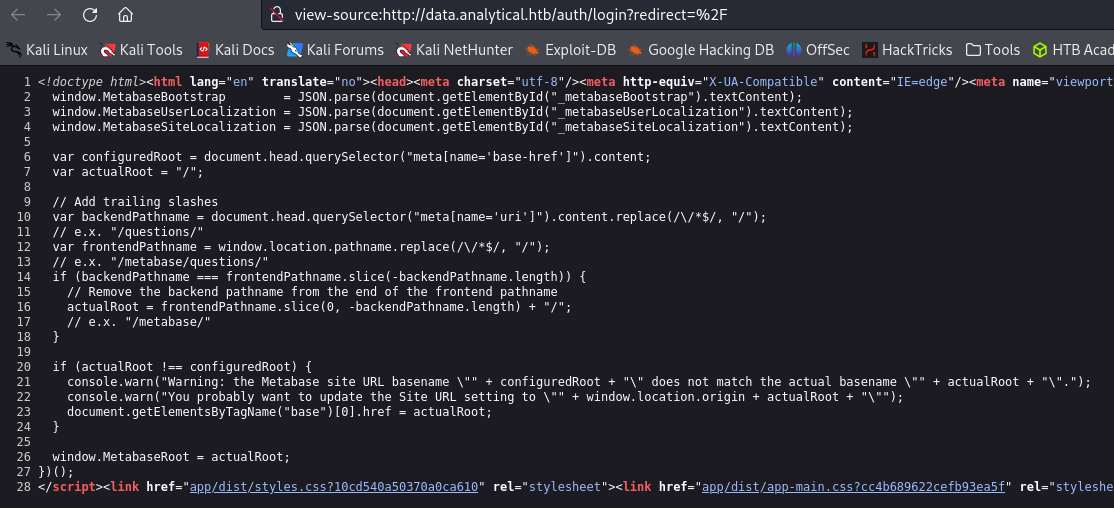Screen dimensions: 1114x508
Task: Click the window.MetabaseBootstrap line of source
Action: (x=427, y=97)
